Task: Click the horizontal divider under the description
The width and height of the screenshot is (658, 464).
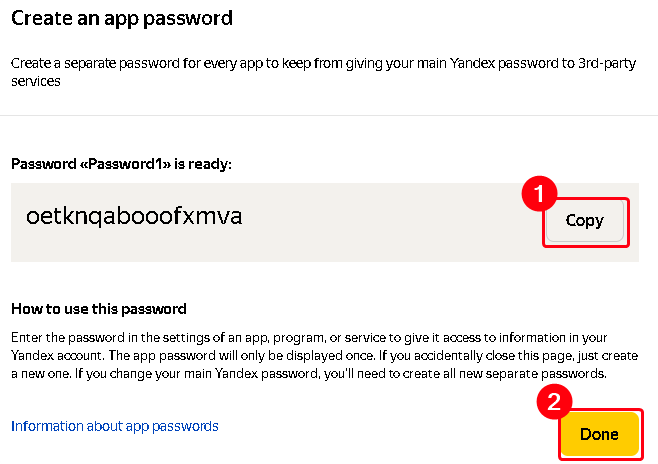Action: tap(329, 115)
